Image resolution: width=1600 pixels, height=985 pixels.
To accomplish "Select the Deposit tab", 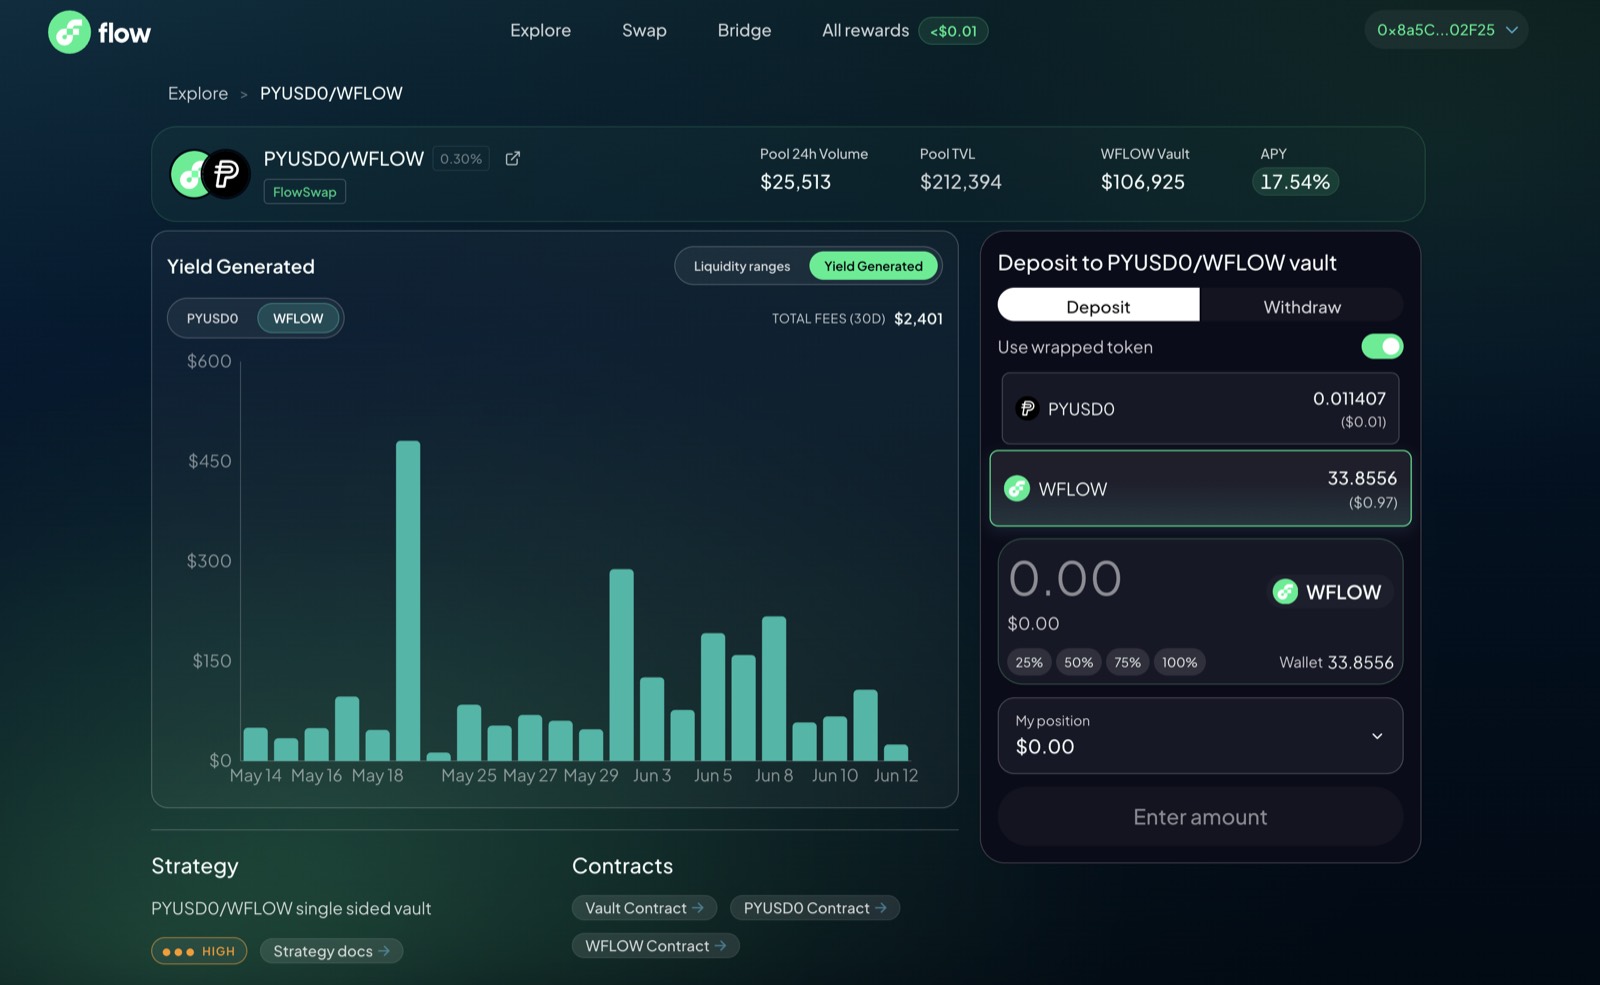I will [x=1098, y=306].
